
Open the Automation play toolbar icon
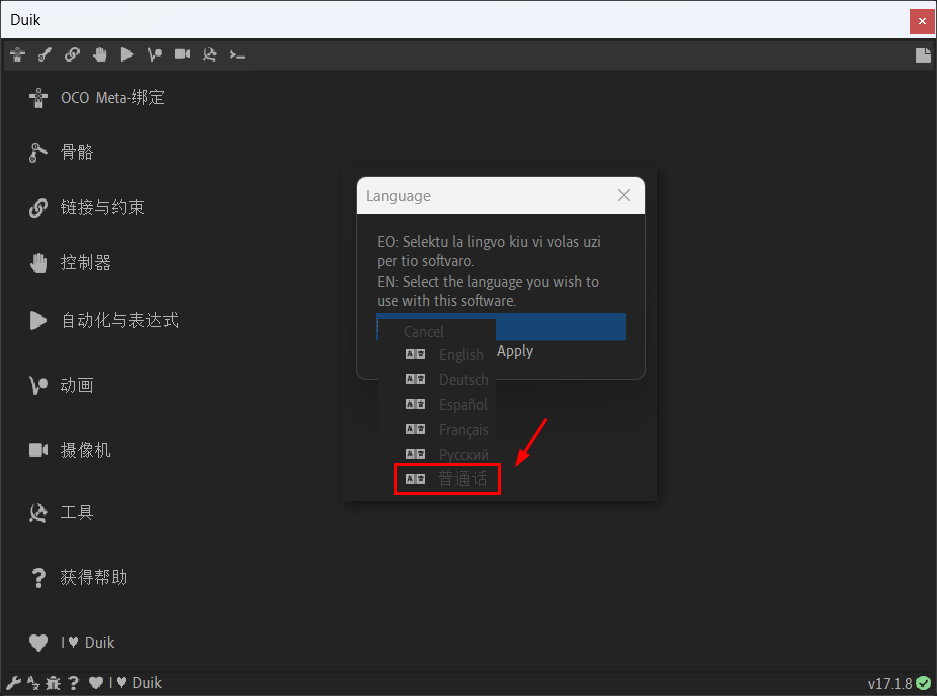(127, 55)
